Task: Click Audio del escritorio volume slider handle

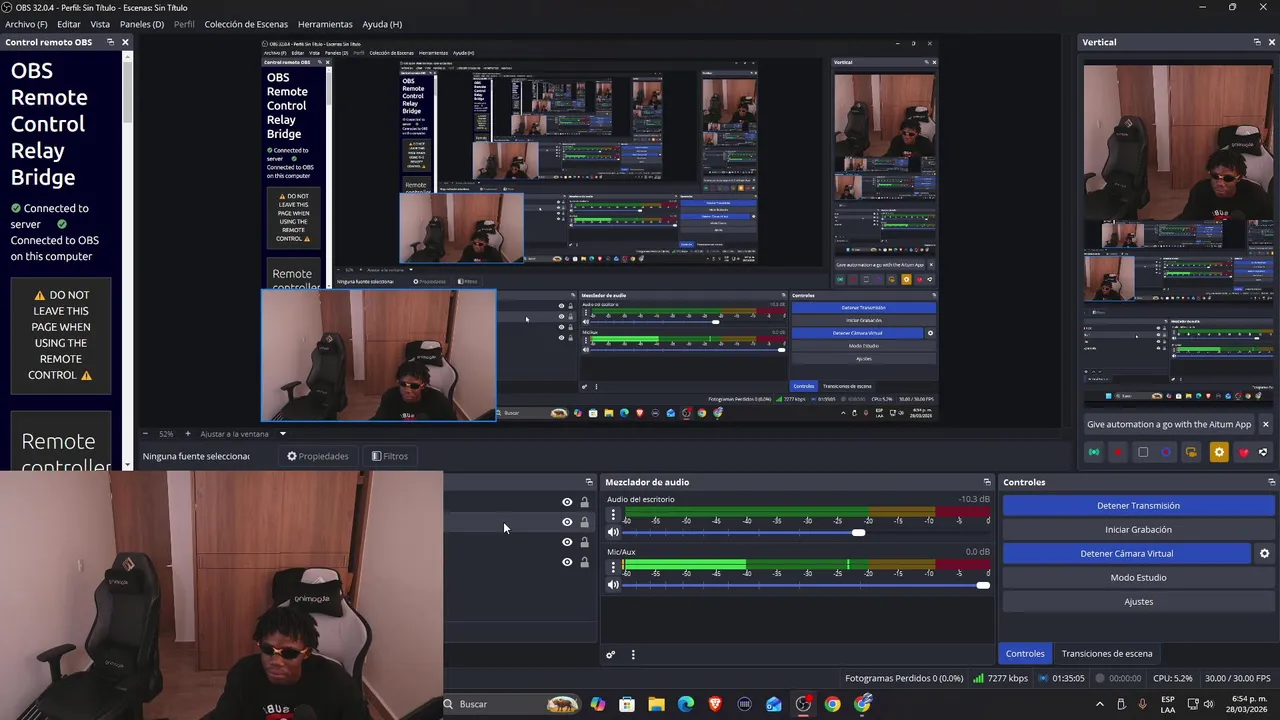Action: 858,532
